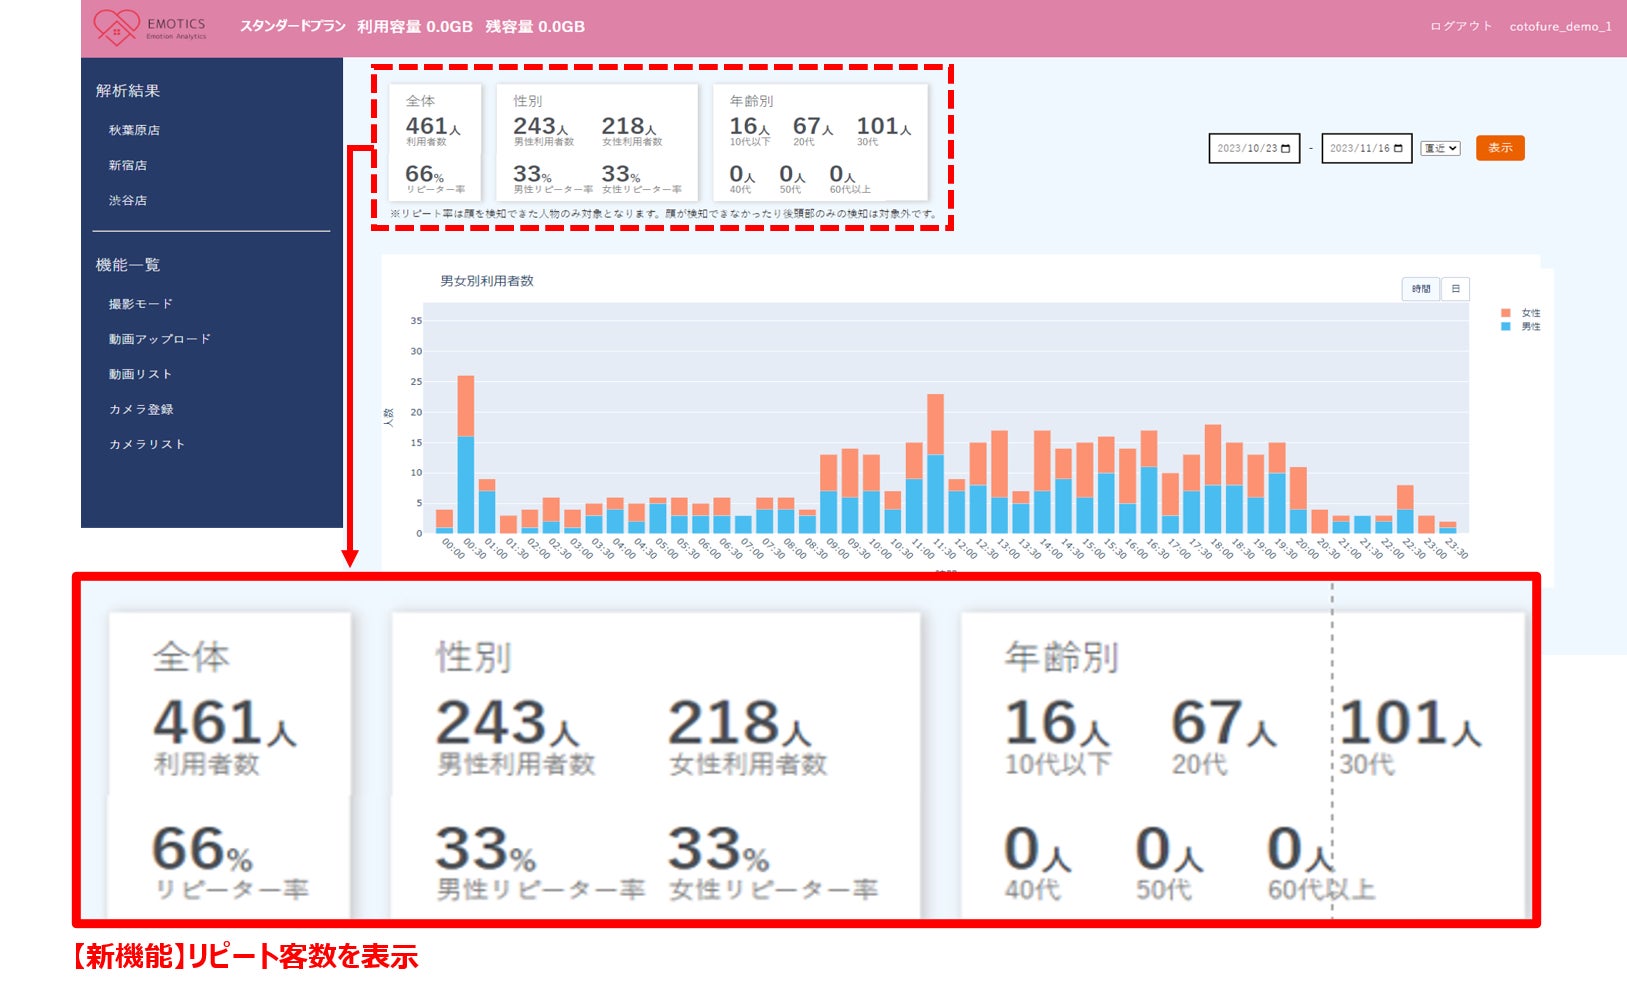Screen dimensions: 1627x991
Task: Open the cotofure_demo_1 account name
Action: click(x=1560, y=26)
